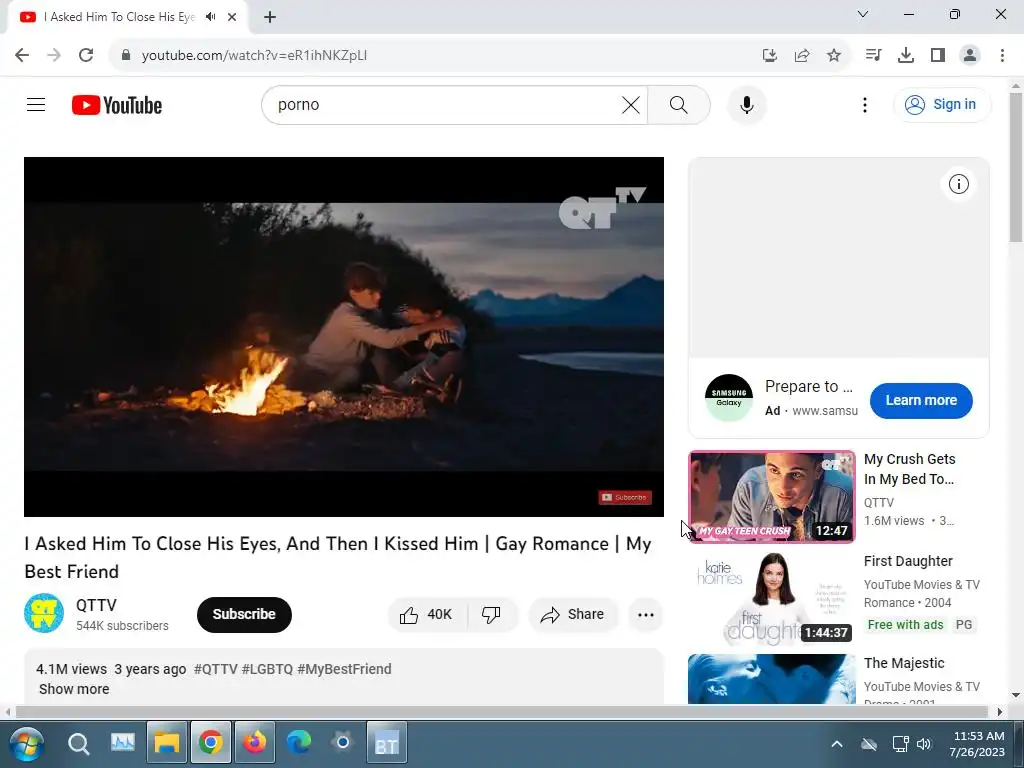Open the #QTTV hashtag
Screen dimensions: 1024x768
(x=216, y=669)
